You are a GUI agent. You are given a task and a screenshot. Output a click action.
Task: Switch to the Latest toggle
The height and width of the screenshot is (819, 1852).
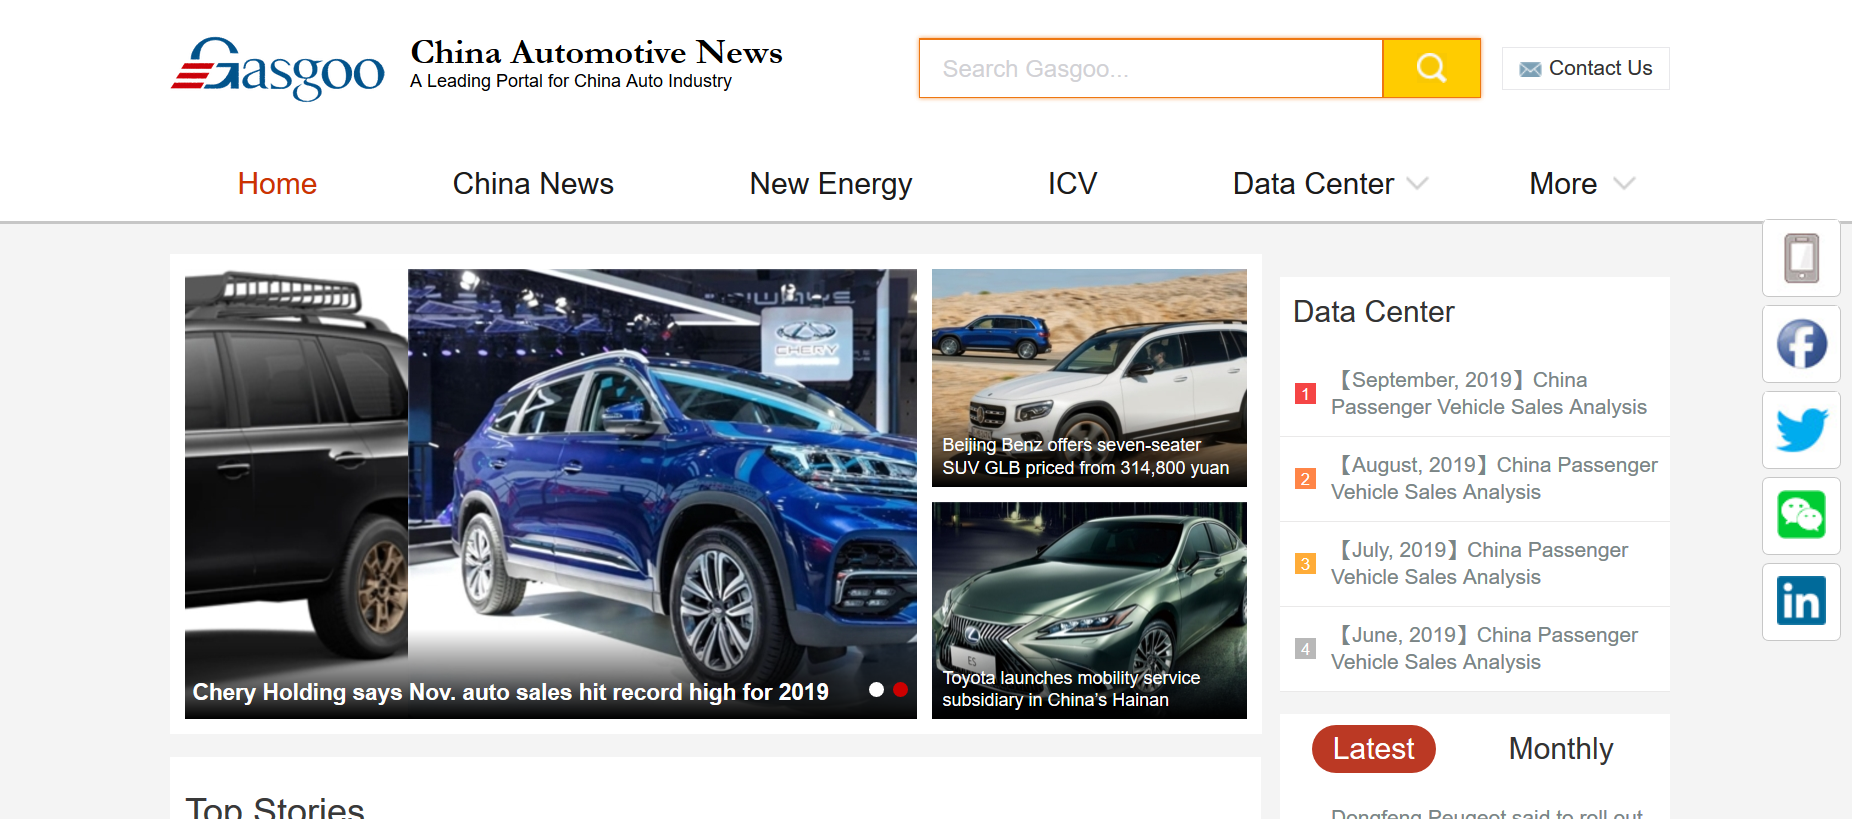pos(1373,749)
